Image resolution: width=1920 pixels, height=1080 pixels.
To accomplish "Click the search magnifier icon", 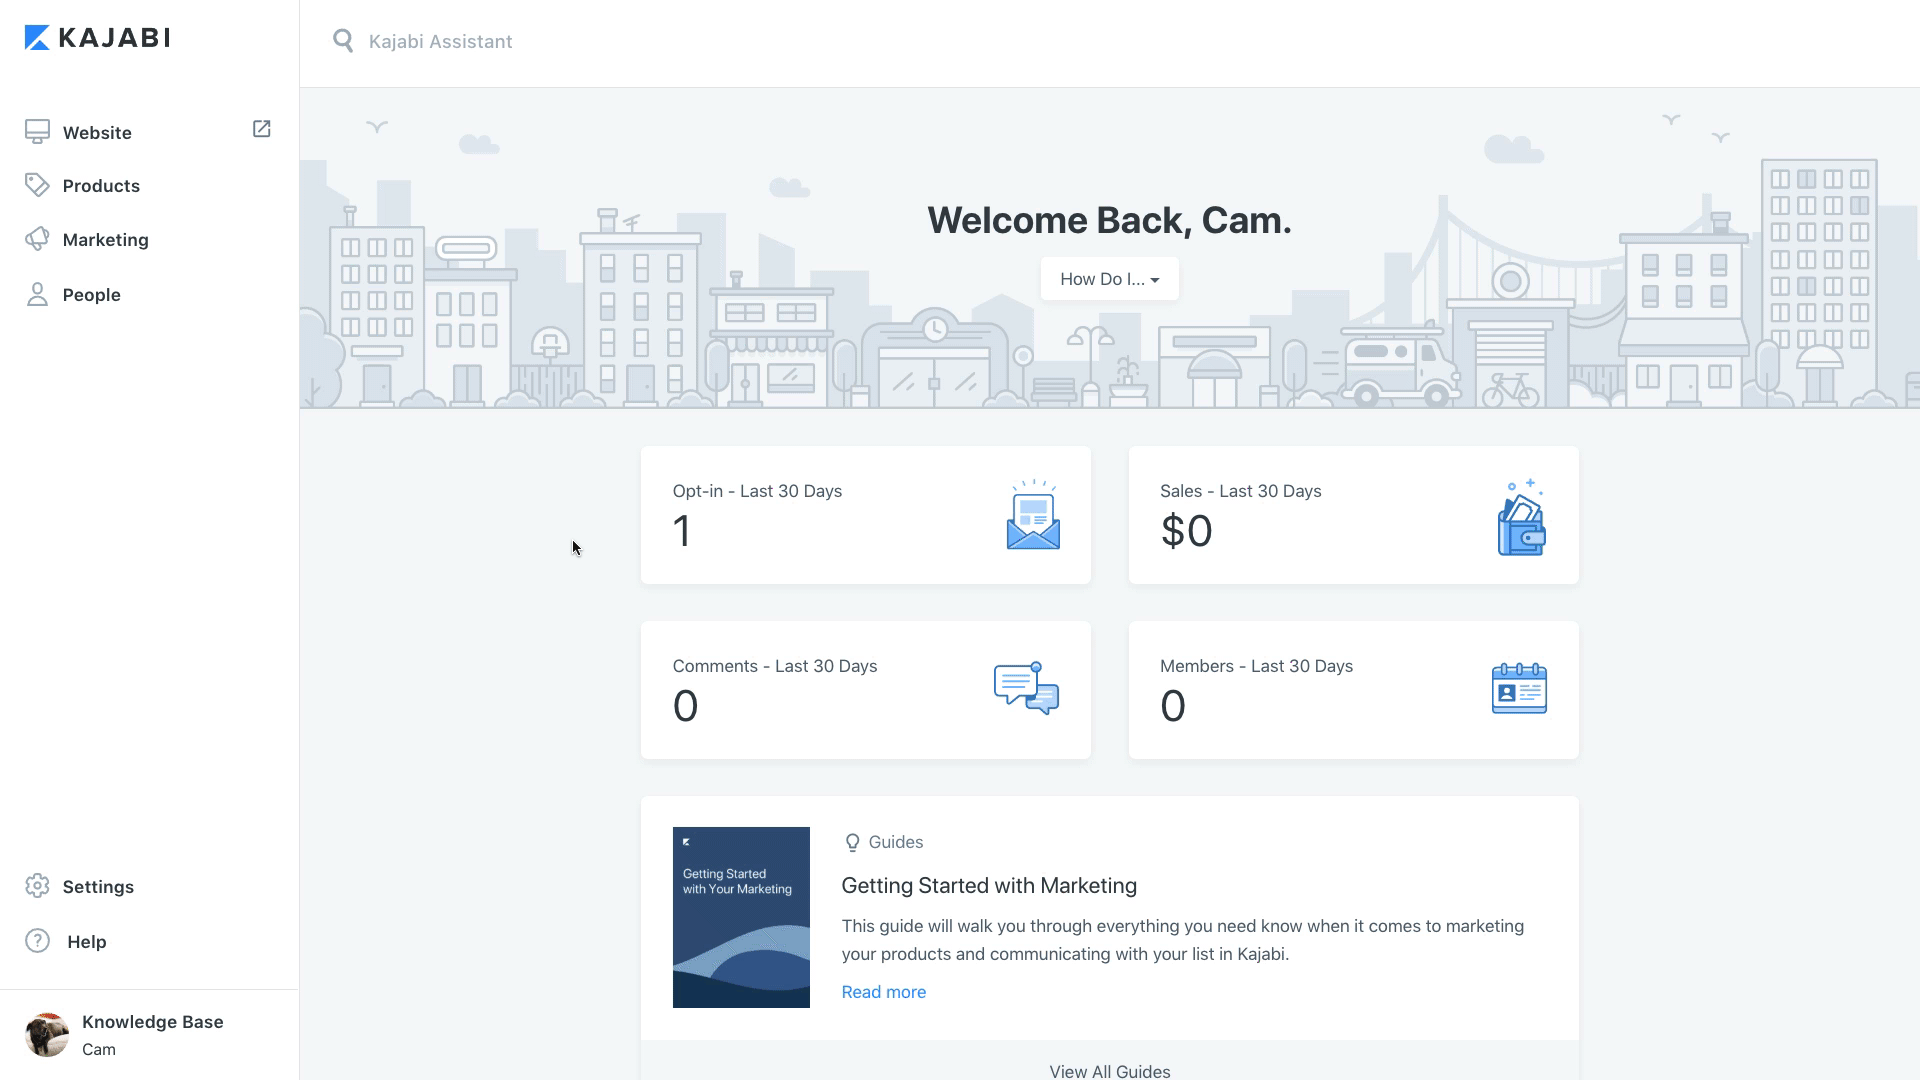I will tap(343, 41).
